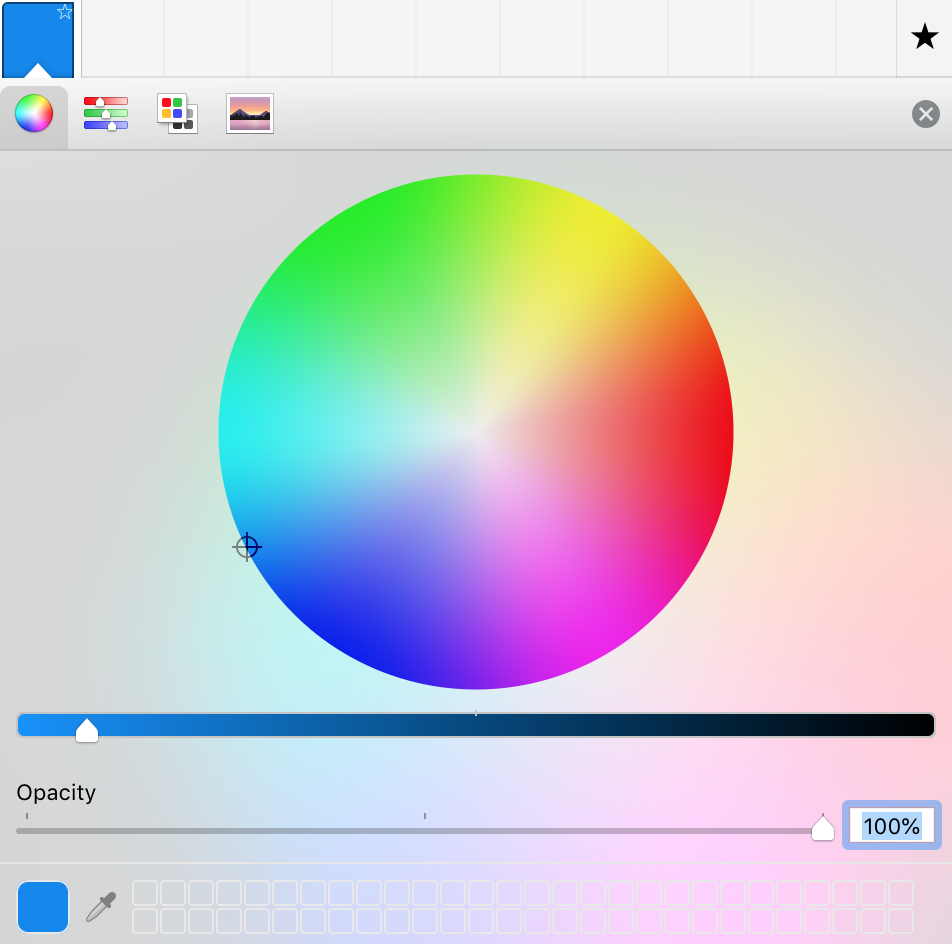Image resolution: width=952 pixels, height=944 pixels.
Task: Open the Image Palettes tab
Action: (250, 114)
